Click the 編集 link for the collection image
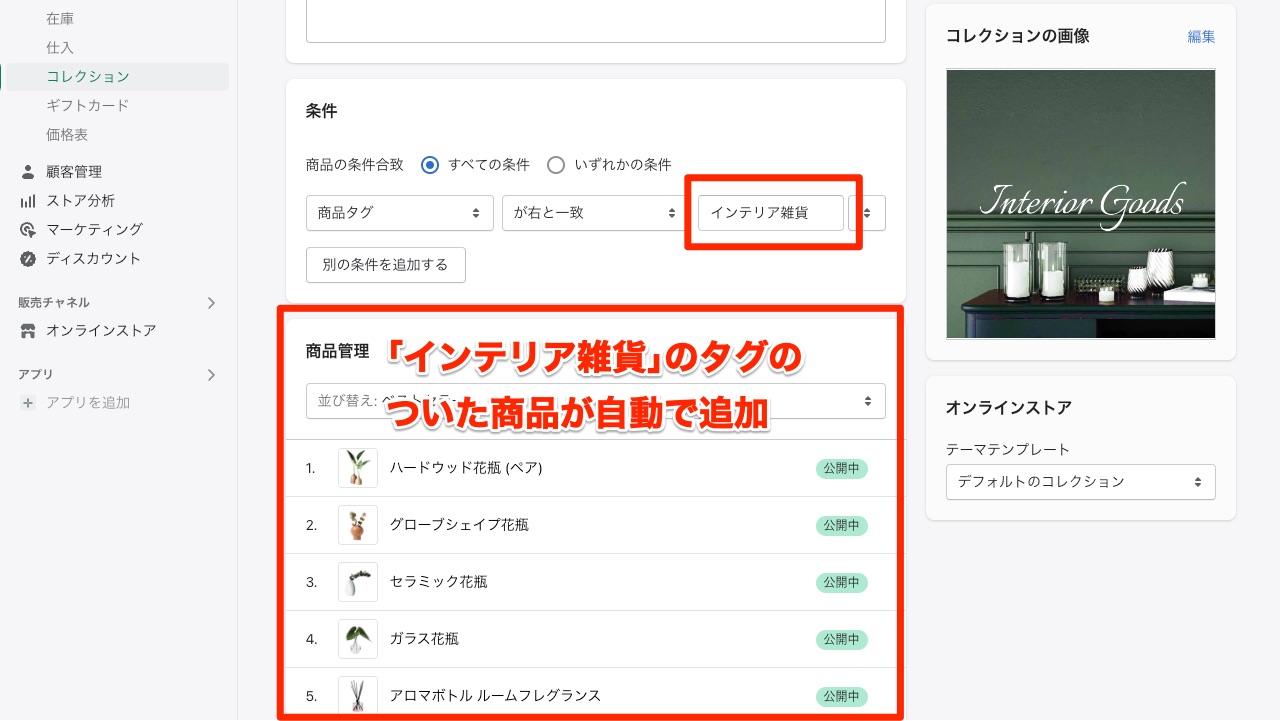1280x721 pixels. [x=1201, y=37]
